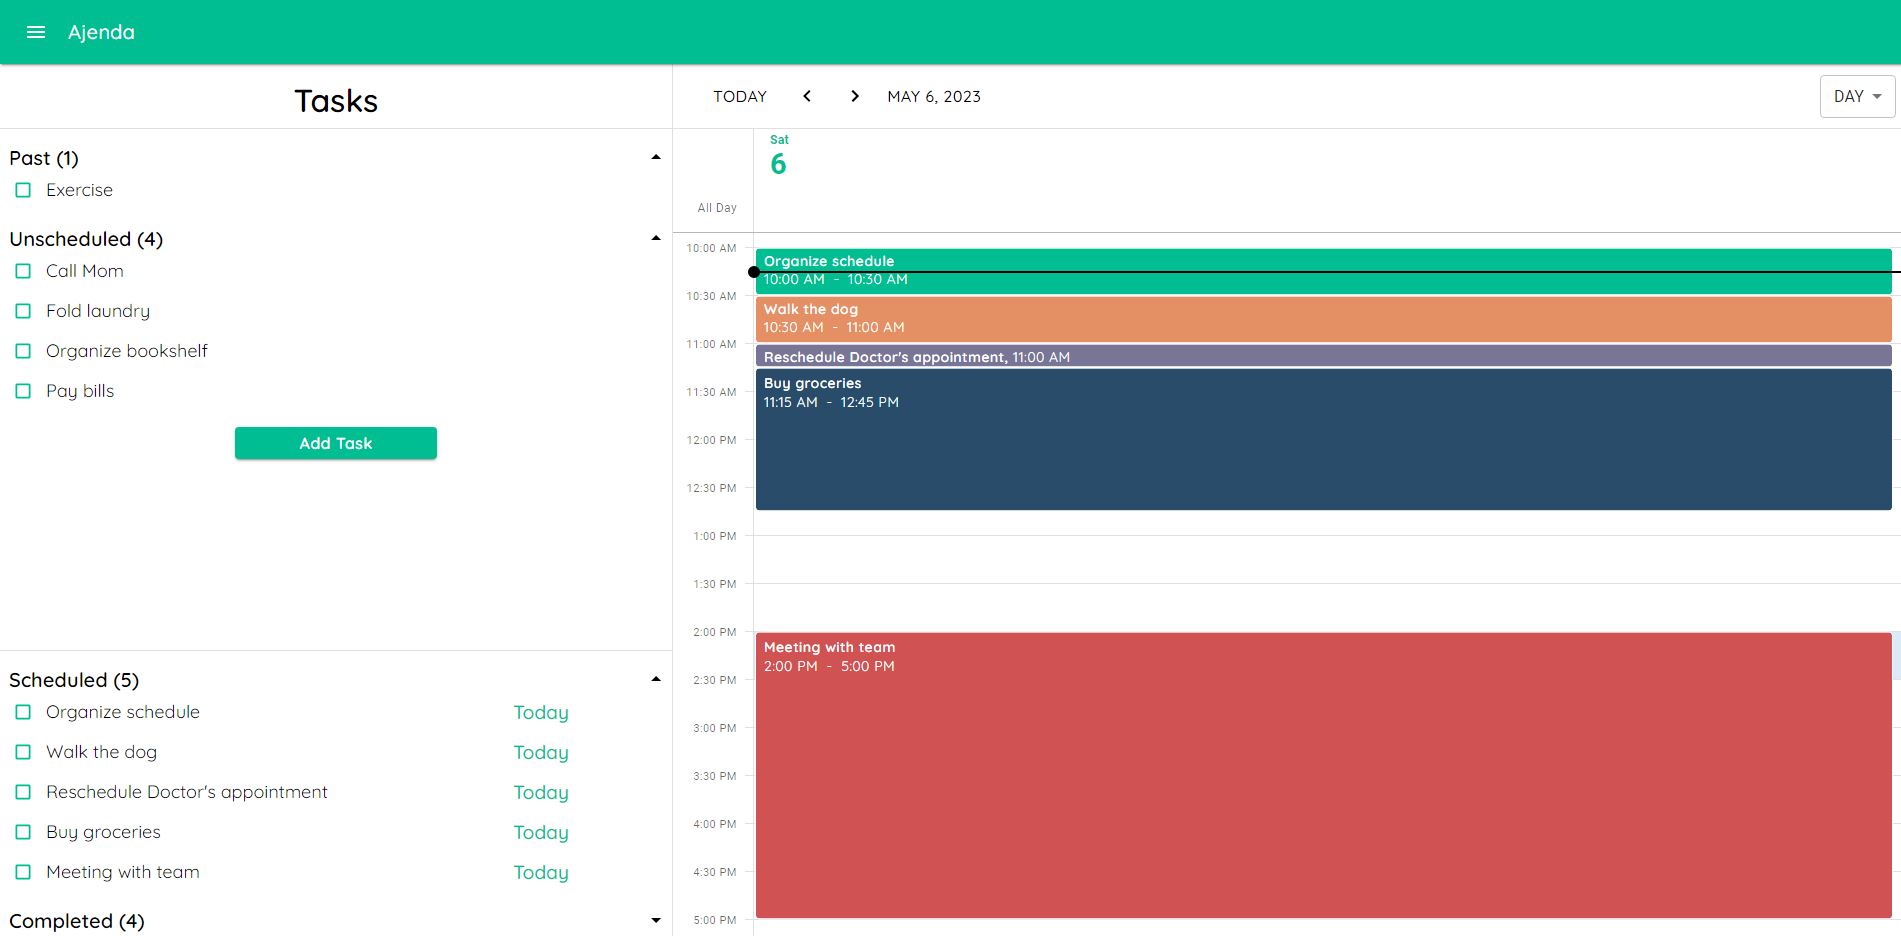Select the Meeting with team calendar event

[x=1300, y=770]
